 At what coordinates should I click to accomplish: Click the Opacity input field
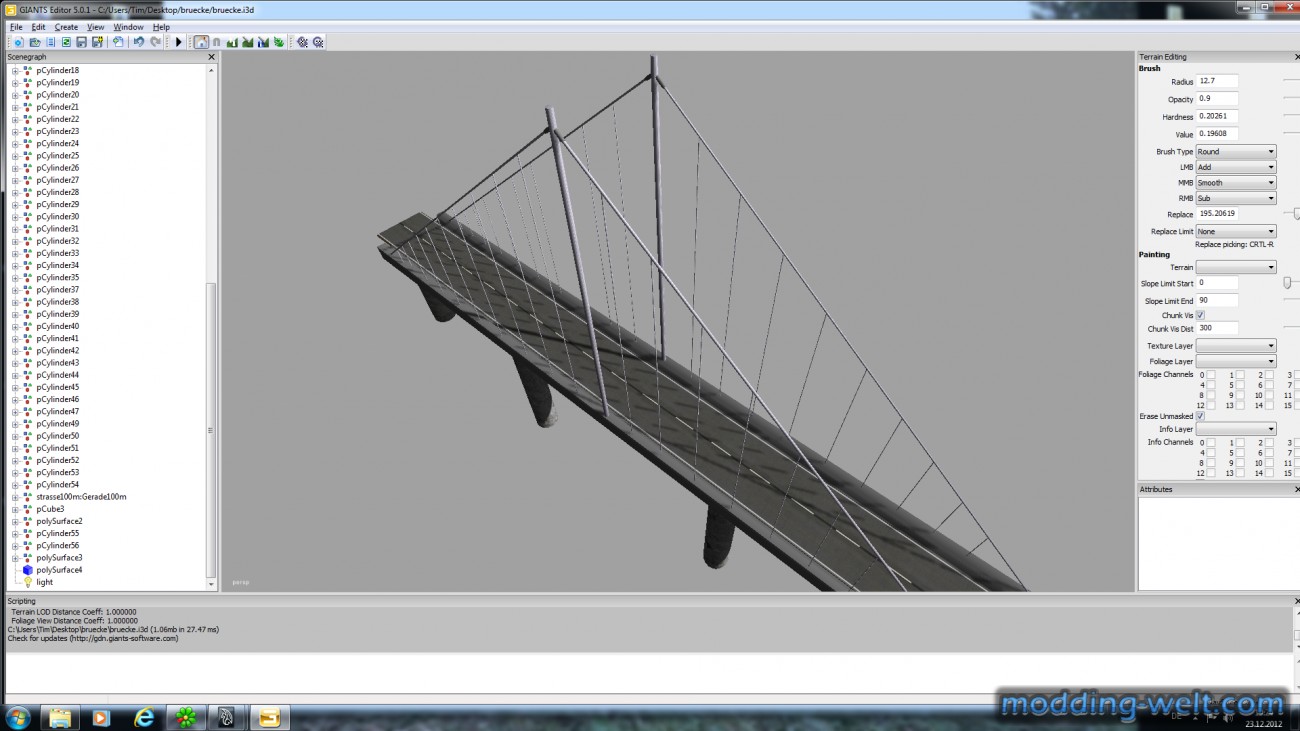point(1217,99)
